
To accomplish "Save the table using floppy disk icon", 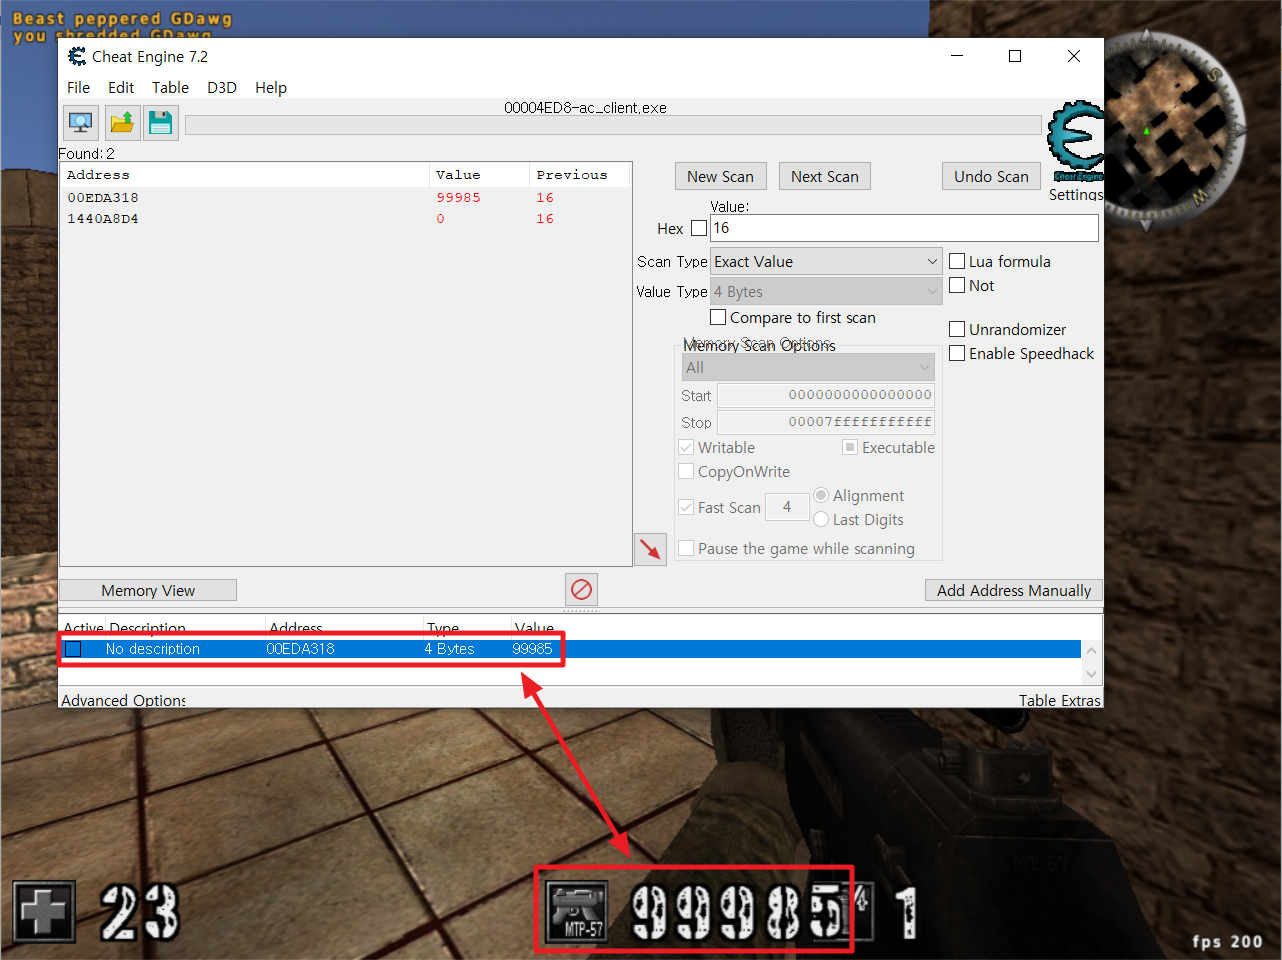I will (160, 123).
